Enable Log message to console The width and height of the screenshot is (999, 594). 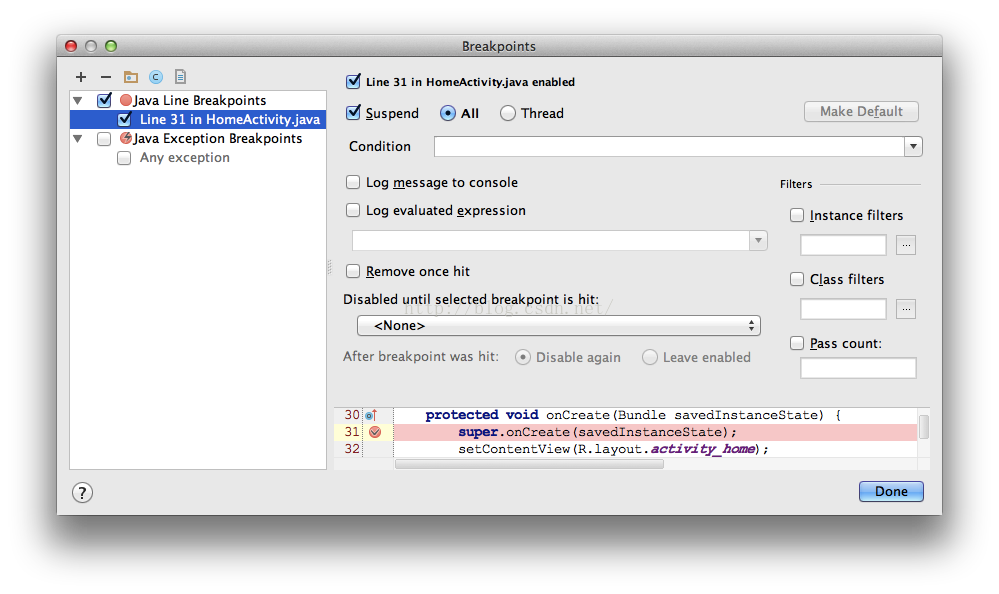point(353,182)
